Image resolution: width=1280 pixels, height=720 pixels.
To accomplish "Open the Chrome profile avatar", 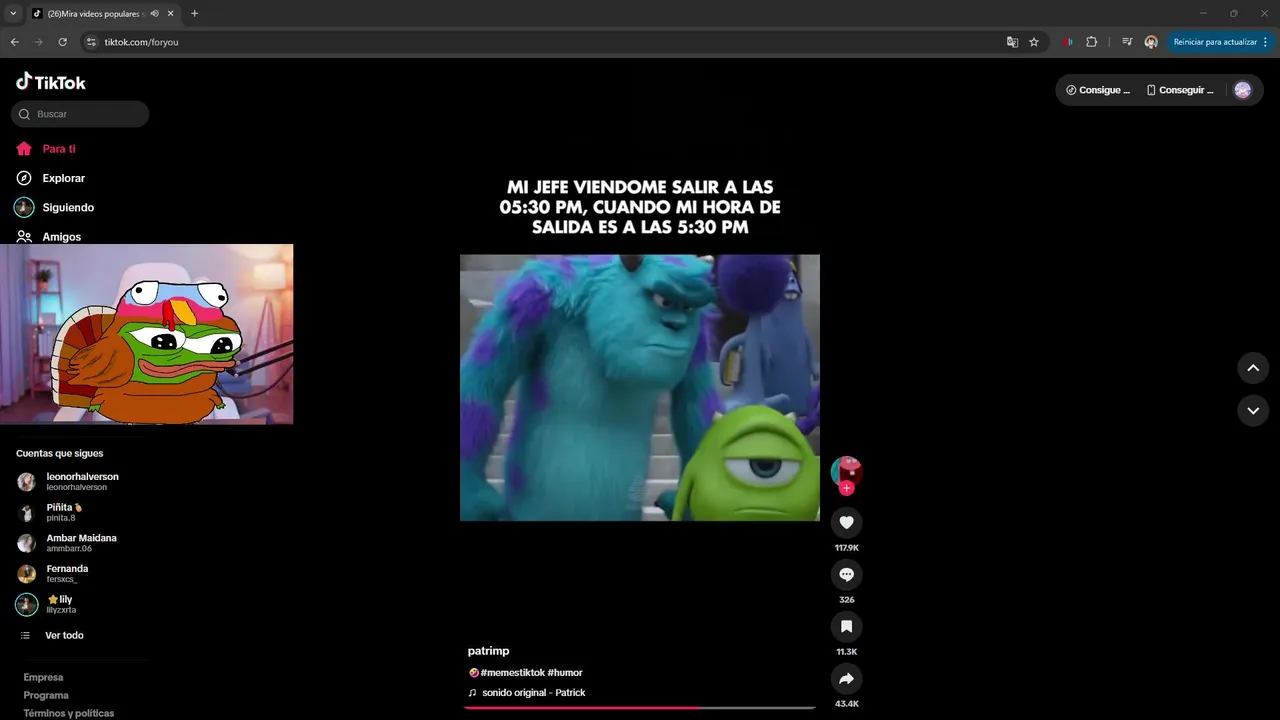I will [1151, 42].
